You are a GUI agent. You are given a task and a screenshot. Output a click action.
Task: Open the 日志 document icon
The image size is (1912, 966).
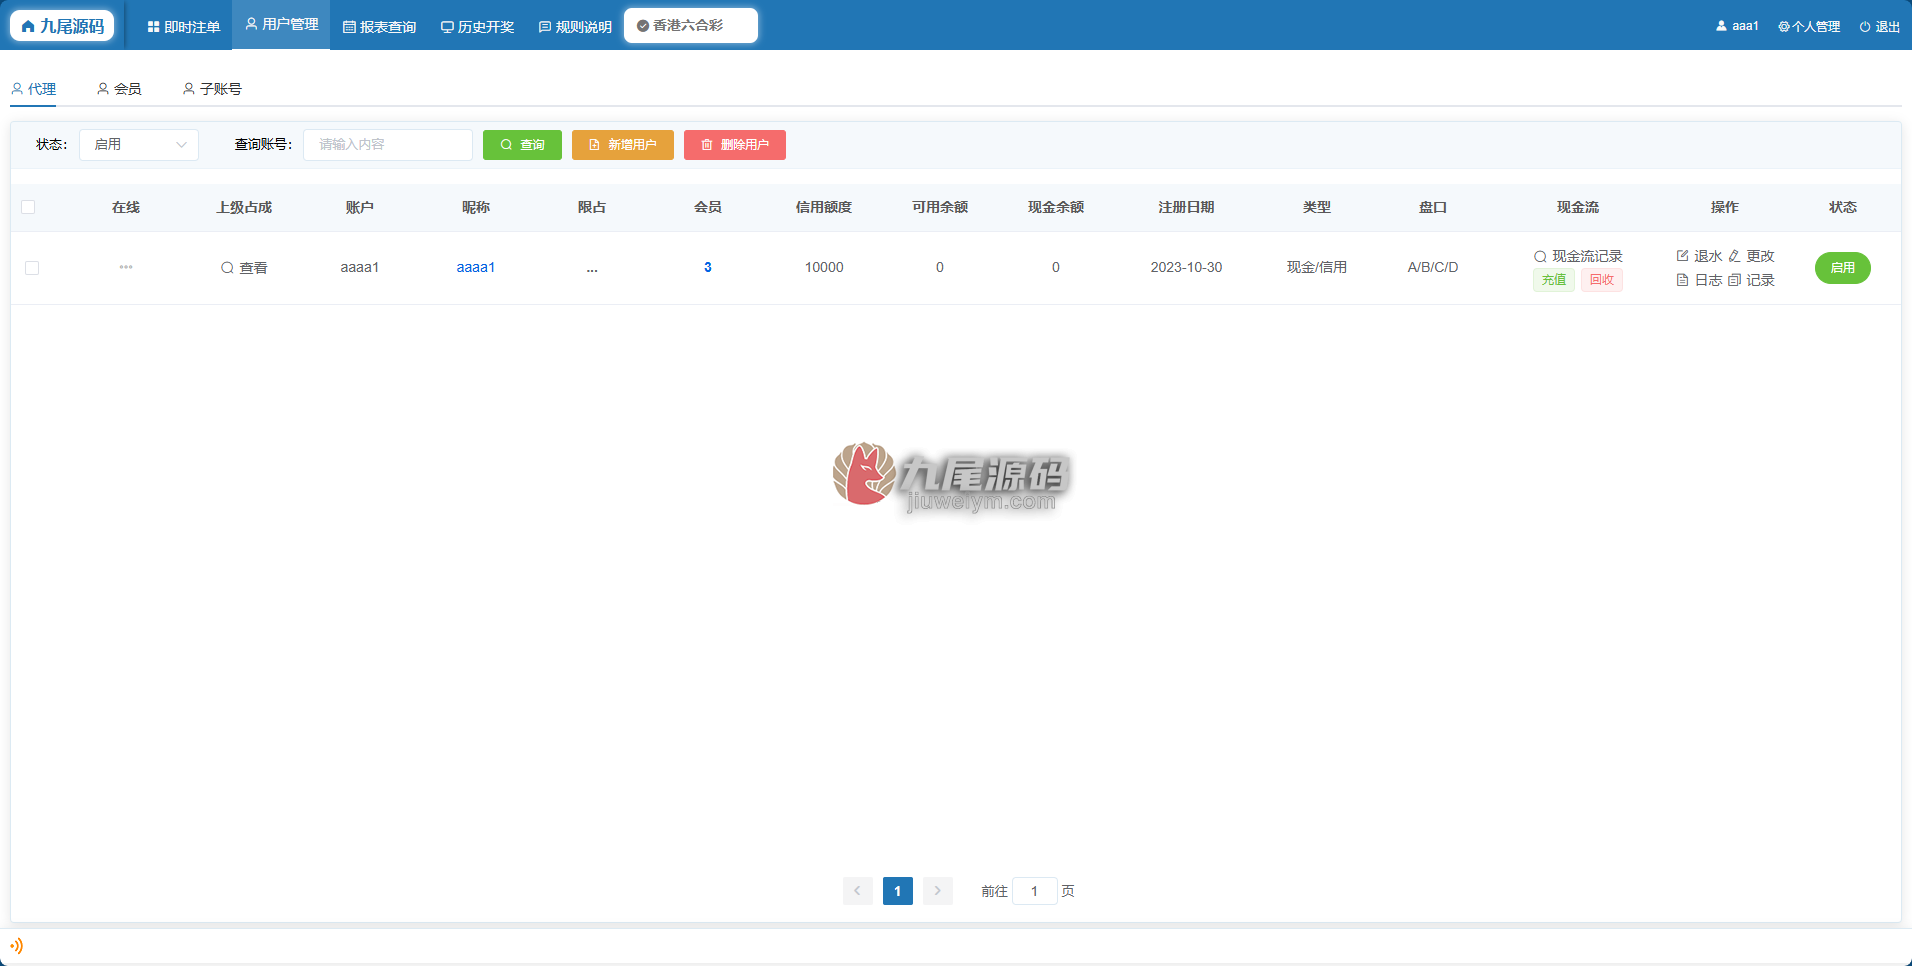[x=1682, y=280]
